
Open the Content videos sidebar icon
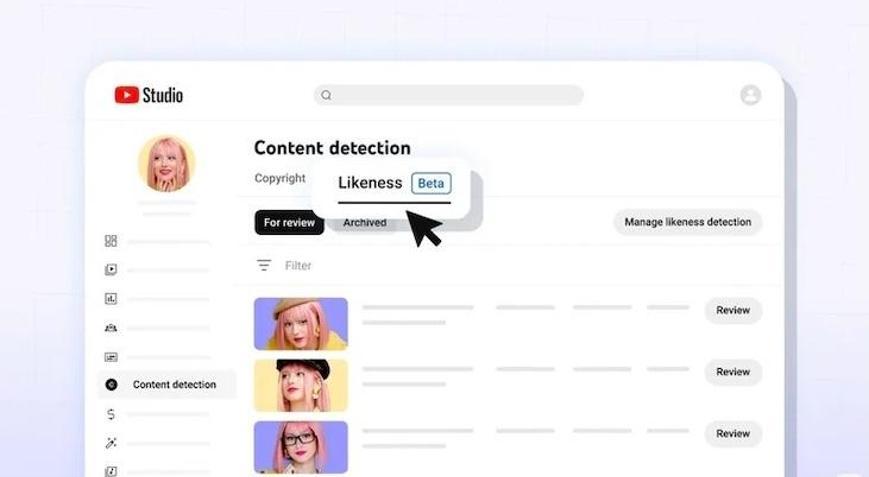coord(111,270)
